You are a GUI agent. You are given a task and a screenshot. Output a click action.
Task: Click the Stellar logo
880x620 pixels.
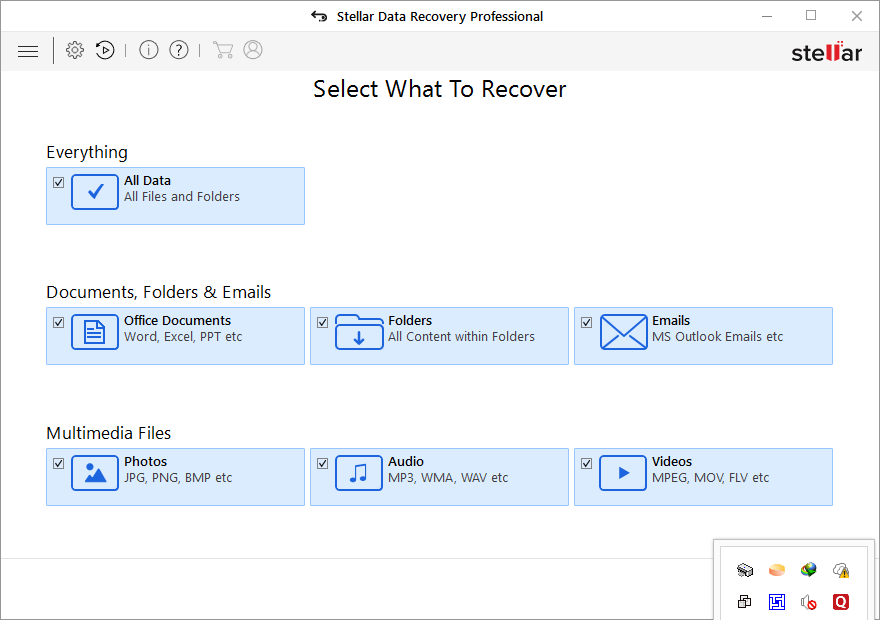827,52
